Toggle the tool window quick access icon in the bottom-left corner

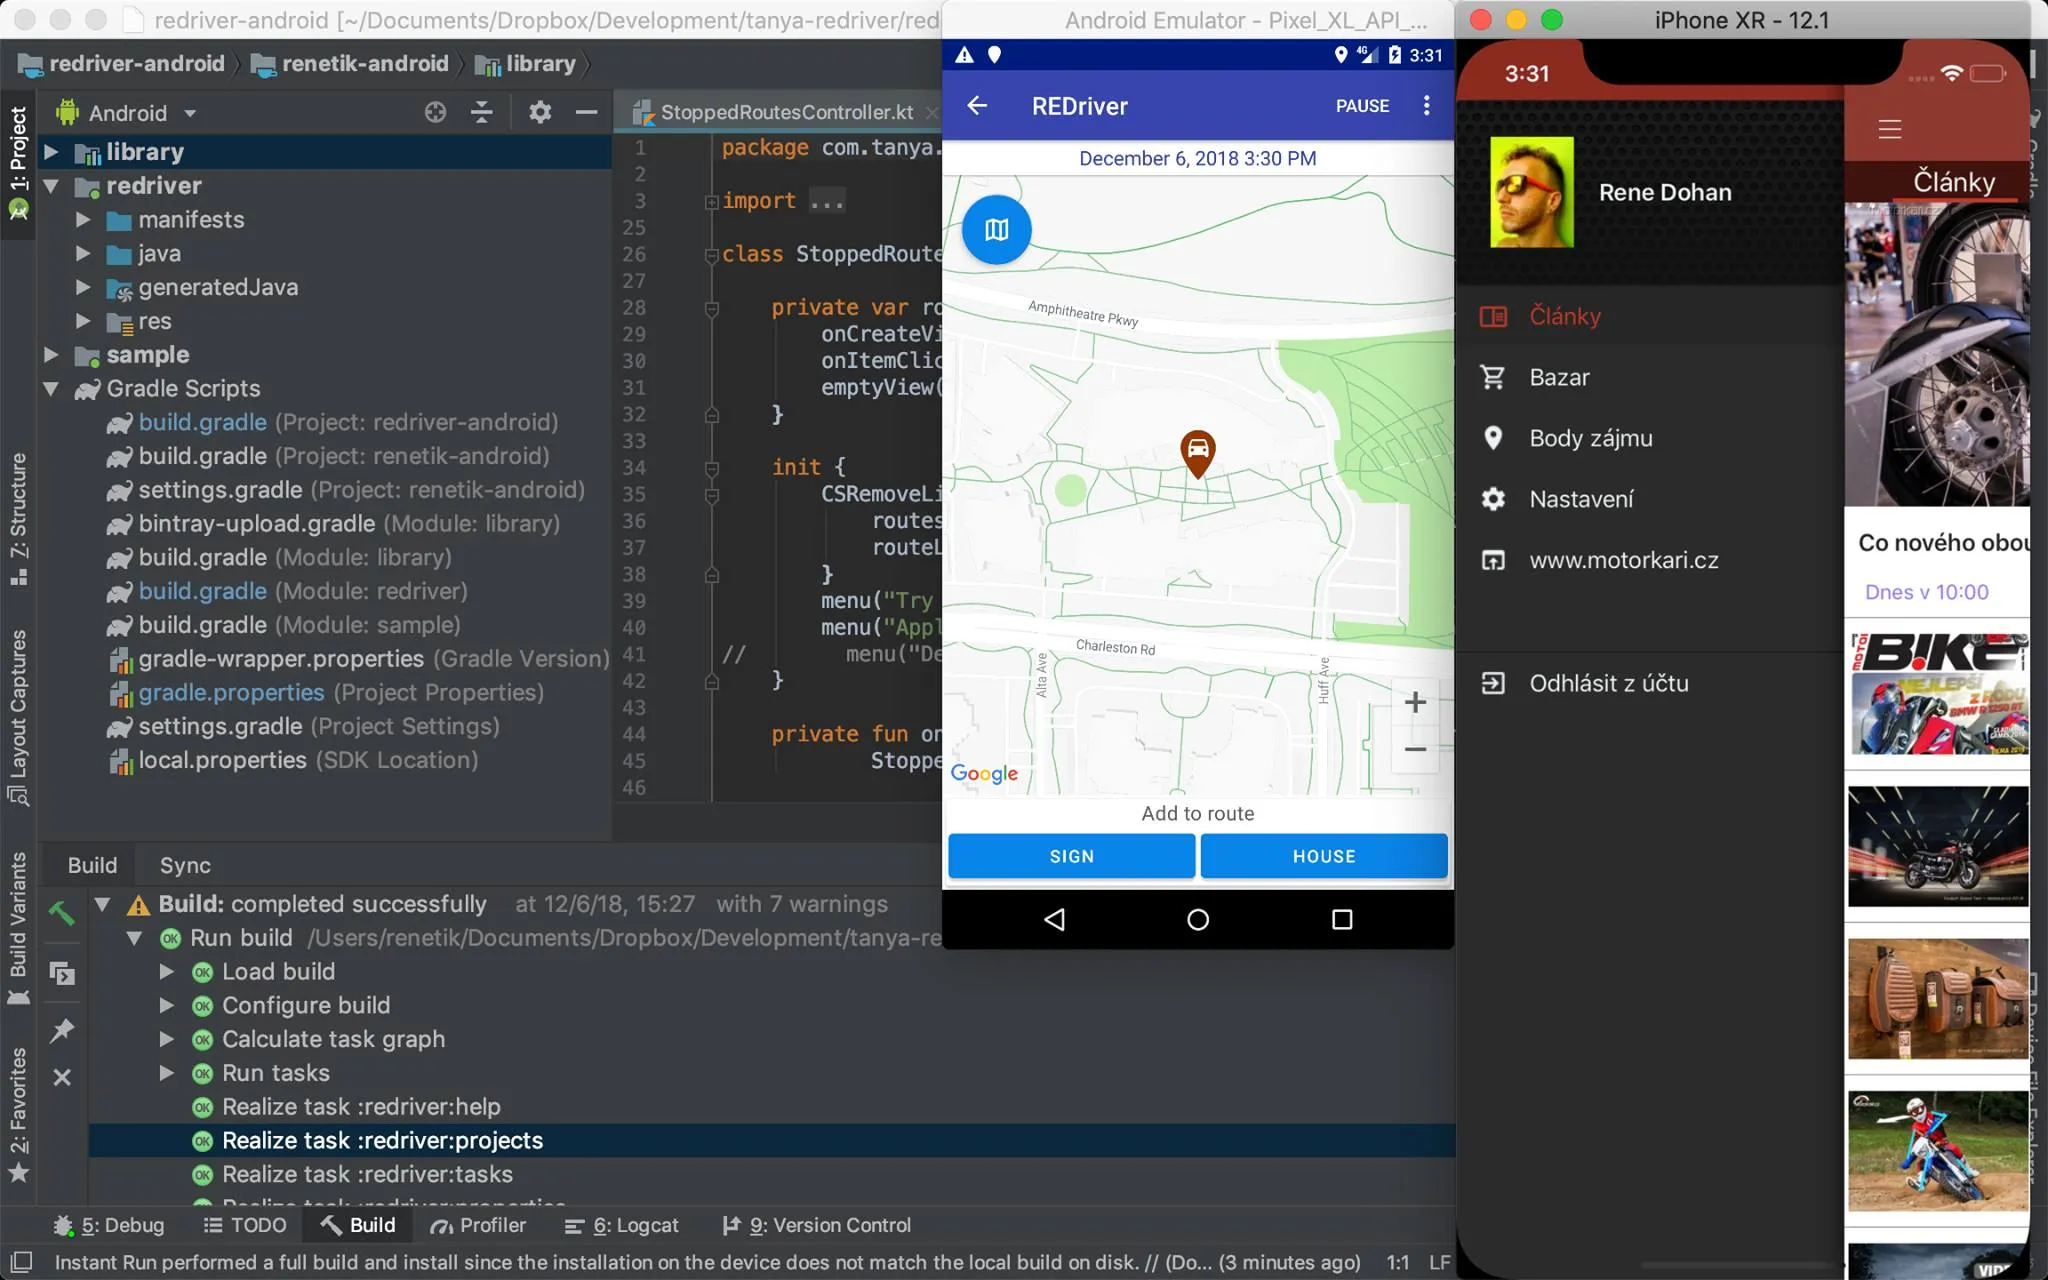(x=20, y=1262)
